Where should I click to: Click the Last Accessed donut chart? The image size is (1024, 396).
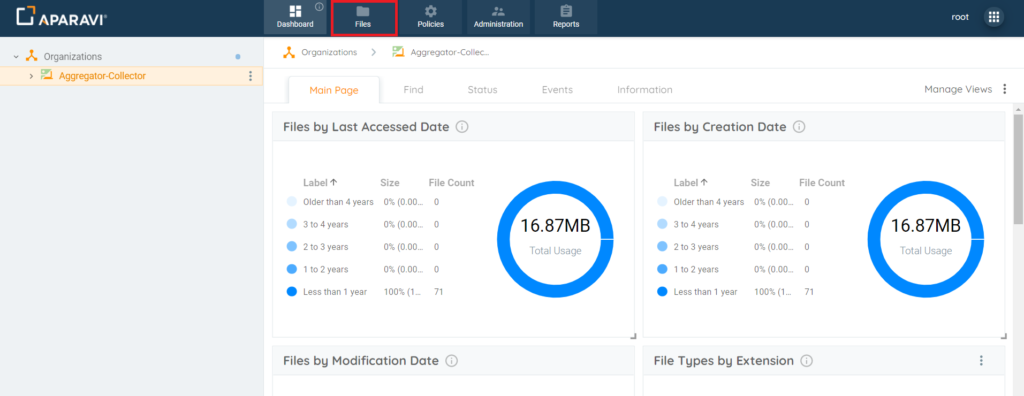pyautogui.click(x=555, y=239)
